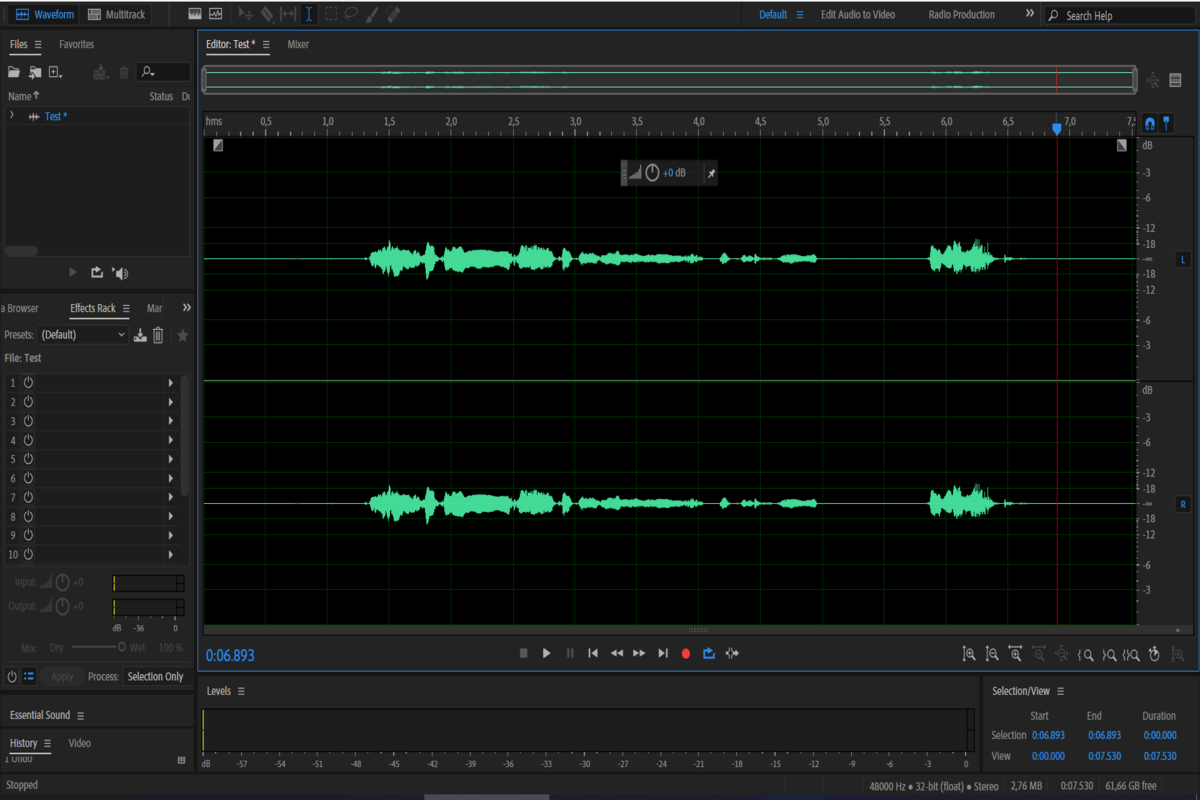Image resolution: width=1200 pixels, height=800 pixels.
Task: Delete the current effects rack preset
Action: pyautogui.click(x=158, y=335)
